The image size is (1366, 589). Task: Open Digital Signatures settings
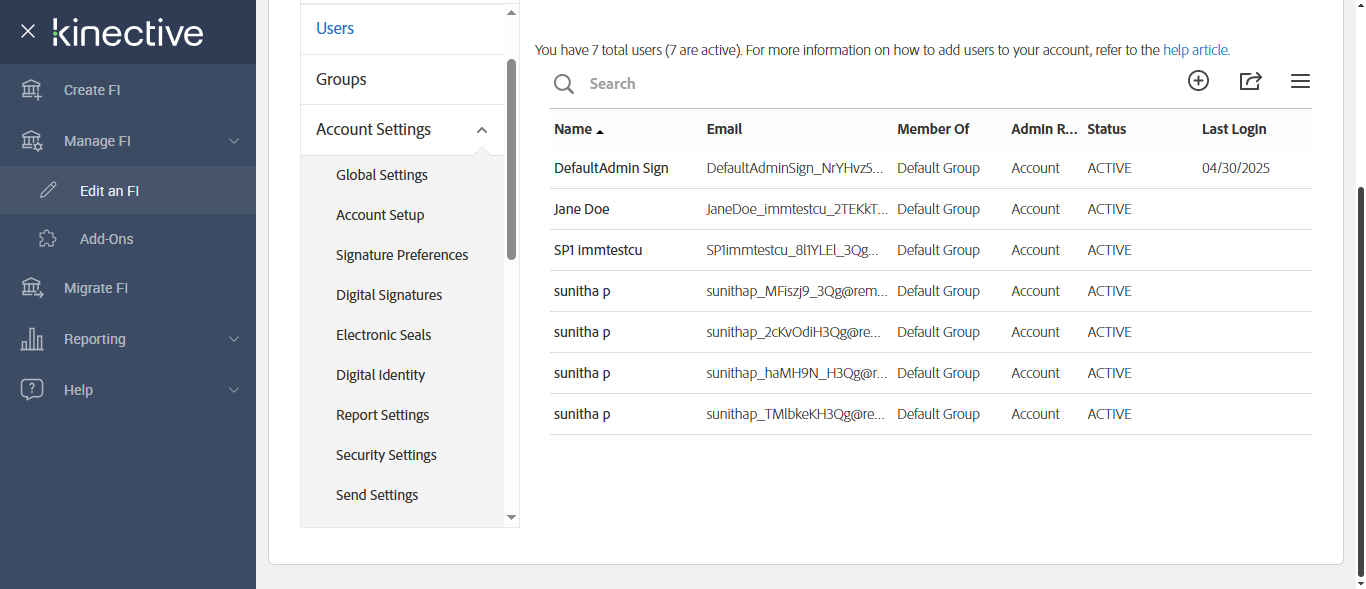389,295
